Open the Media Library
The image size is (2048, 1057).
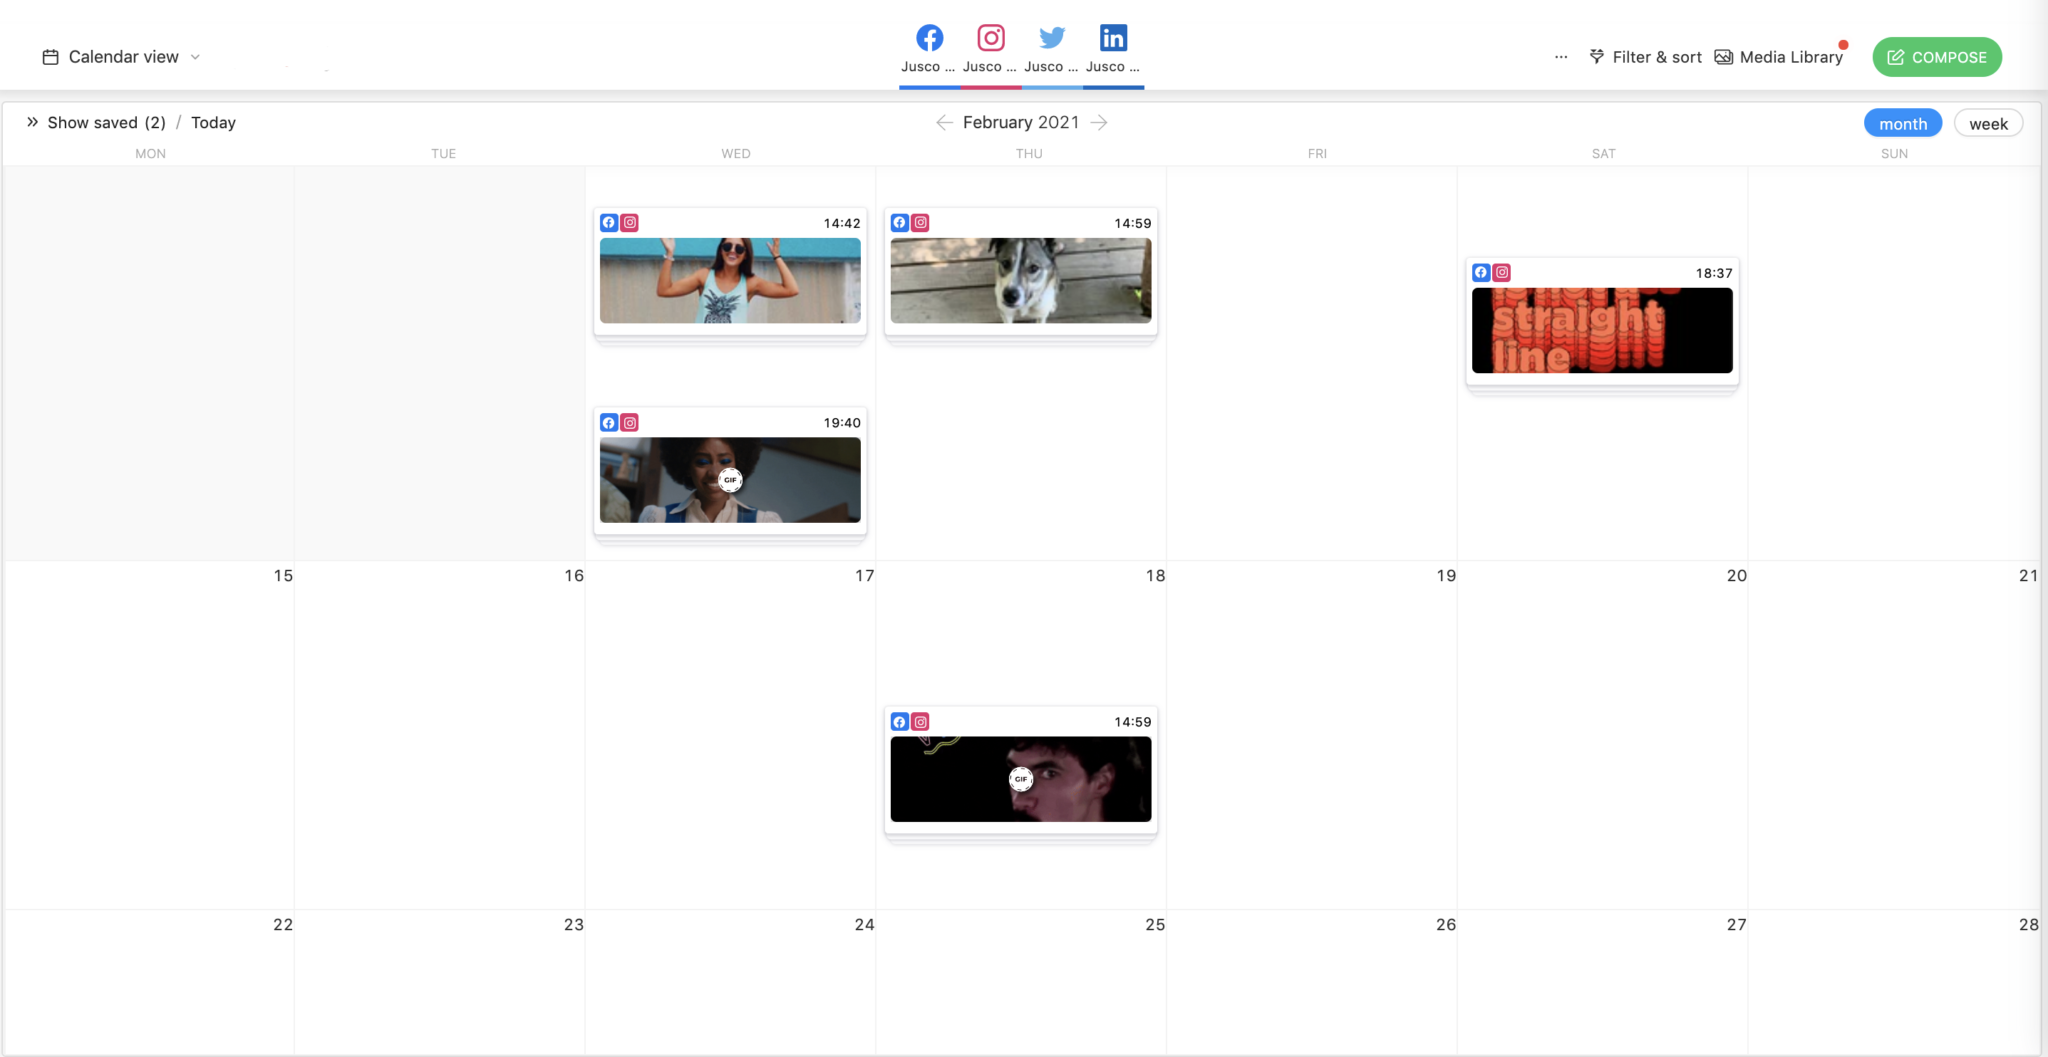point(1779,56)
